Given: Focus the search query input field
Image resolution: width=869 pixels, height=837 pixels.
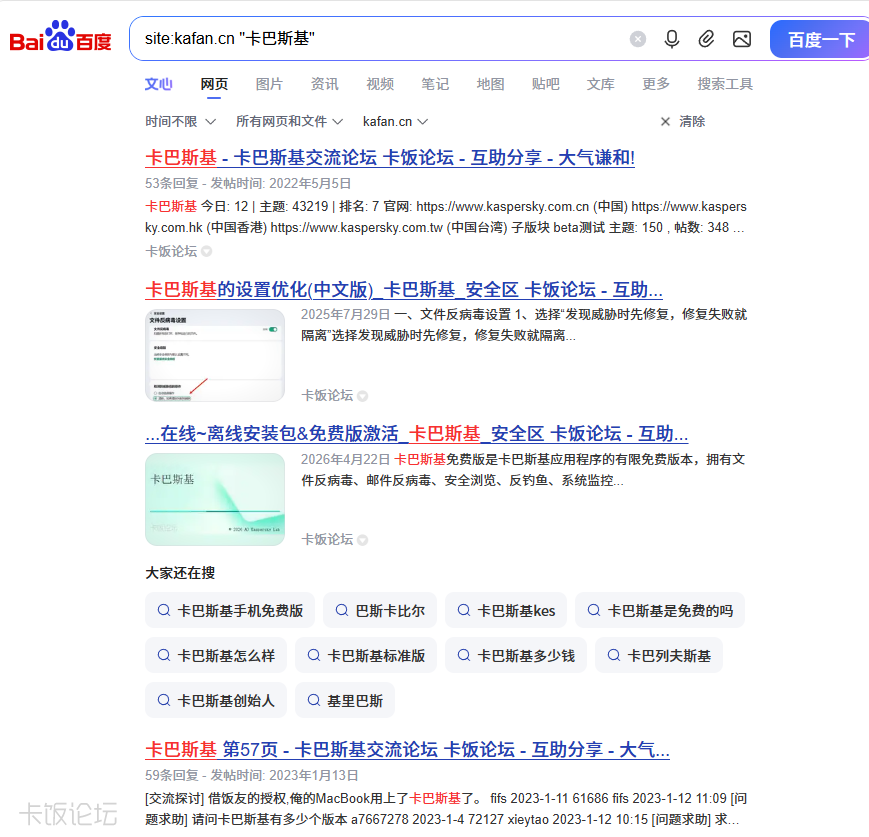Looking at the screenshot, I should pyautogui.click(x=382, y=39).
